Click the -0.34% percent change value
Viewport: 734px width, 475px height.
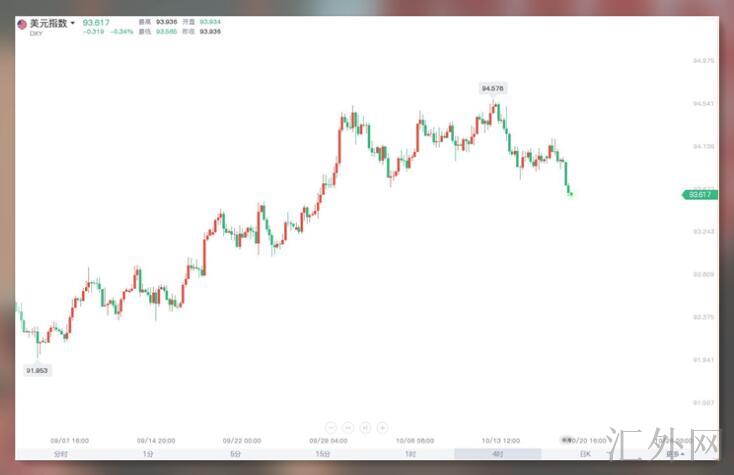(122, 31)
